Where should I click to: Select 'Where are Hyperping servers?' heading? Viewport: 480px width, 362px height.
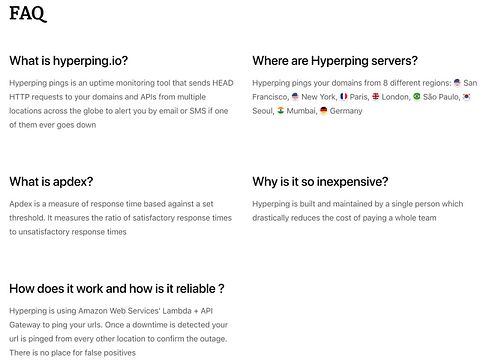click(x=335, y=61)
